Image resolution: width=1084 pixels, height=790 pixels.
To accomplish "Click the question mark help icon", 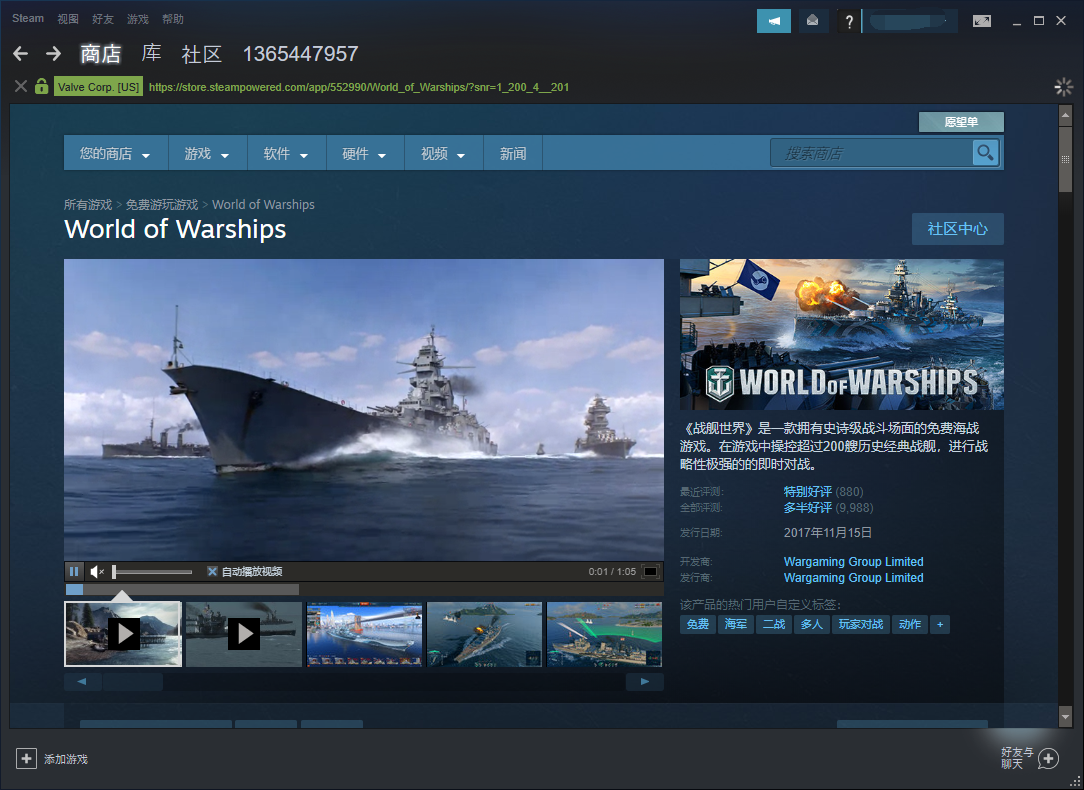I will pyautogui.click(x=849, y=21).
